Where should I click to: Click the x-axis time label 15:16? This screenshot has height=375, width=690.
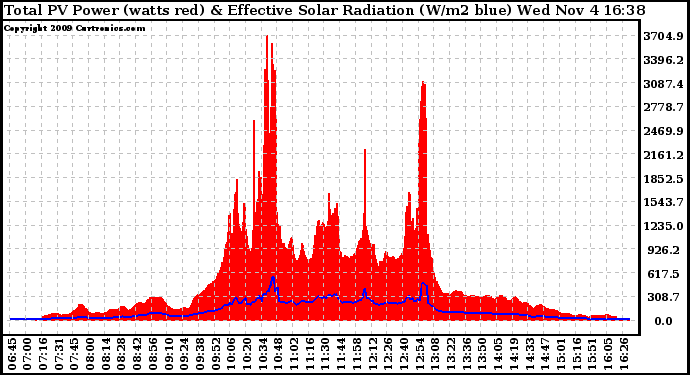[x=577, y=354]
